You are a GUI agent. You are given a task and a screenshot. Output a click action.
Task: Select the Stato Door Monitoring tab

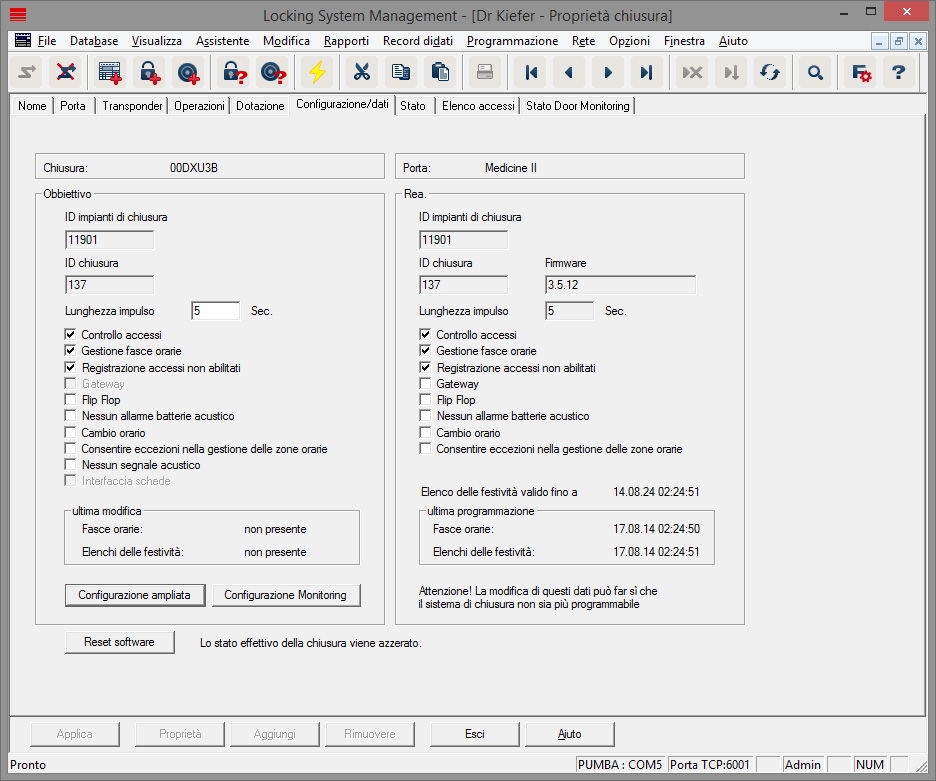click(578, 105)
